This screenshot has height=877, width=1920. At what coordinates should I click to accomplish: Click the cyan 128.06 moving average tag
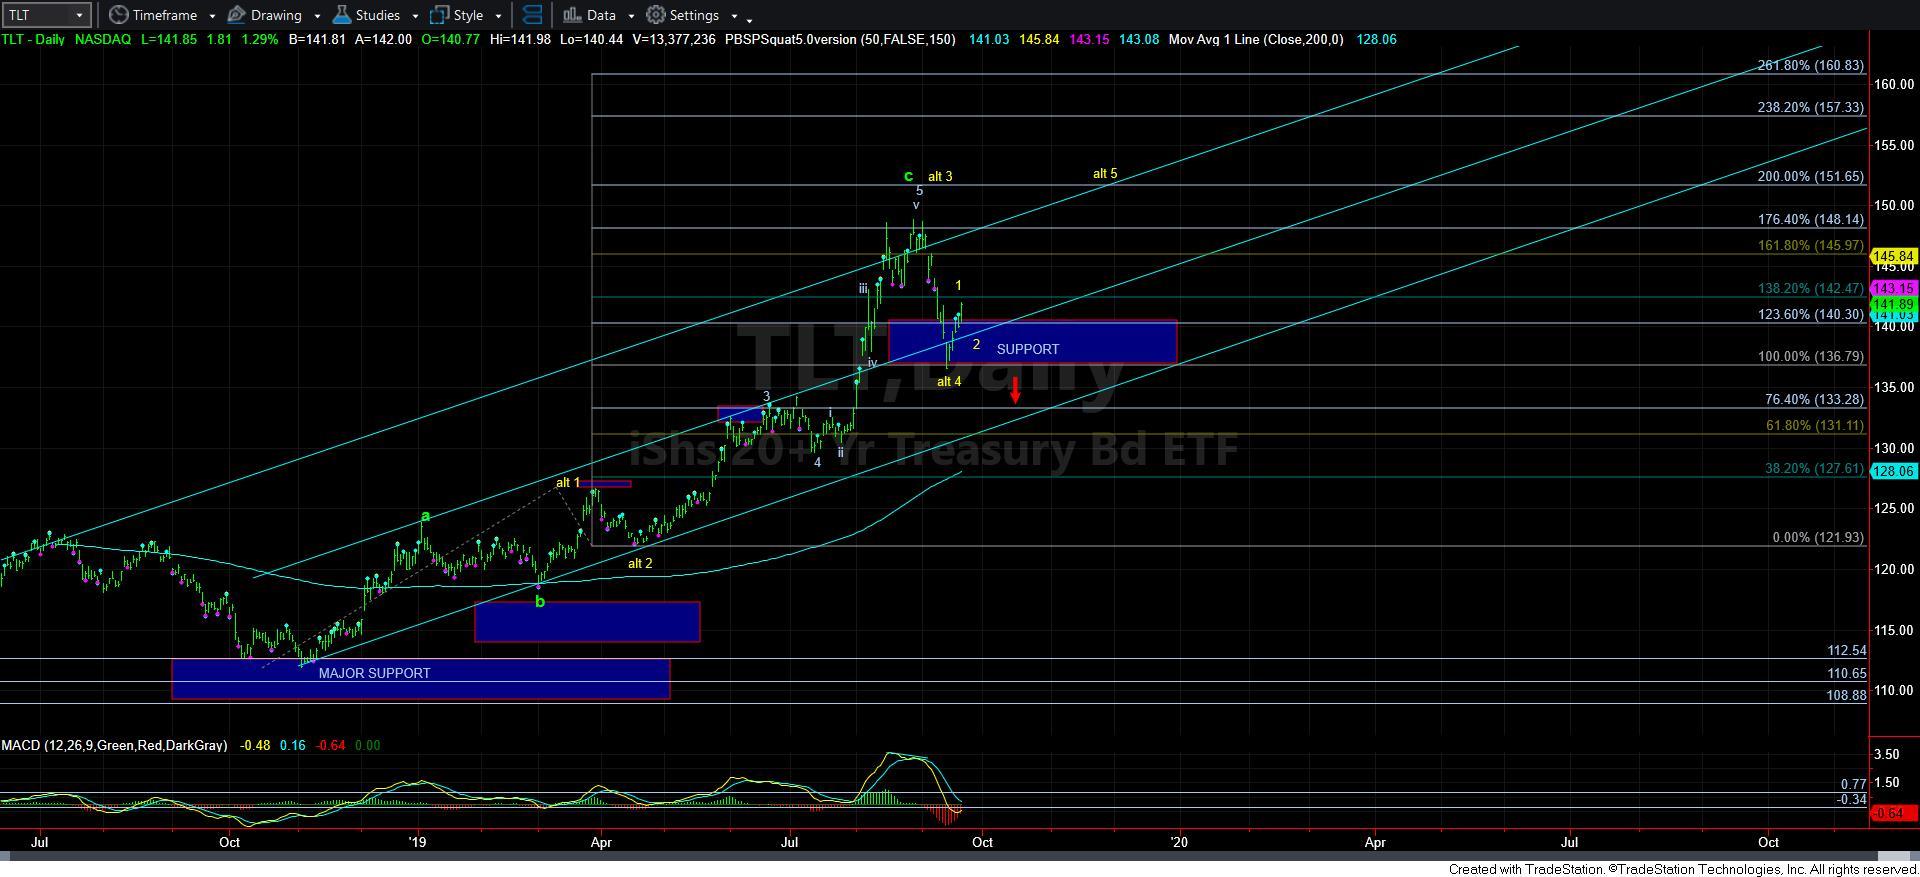[1893, 471]
